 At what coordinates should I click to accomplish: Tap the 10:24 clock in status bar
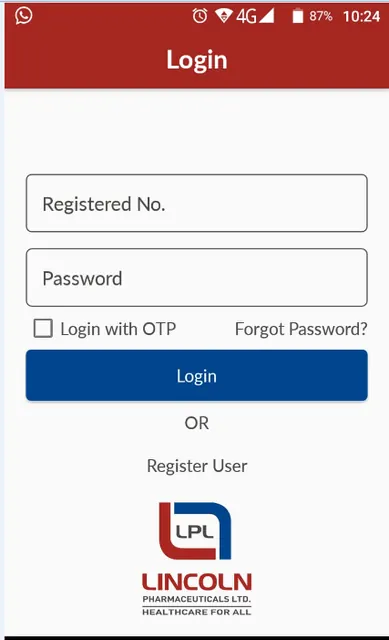[361, 16]
